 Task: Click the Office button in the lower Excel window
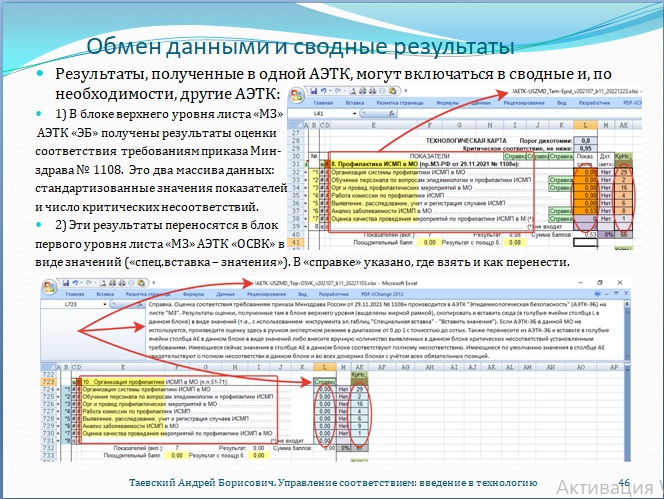(50, 287)
